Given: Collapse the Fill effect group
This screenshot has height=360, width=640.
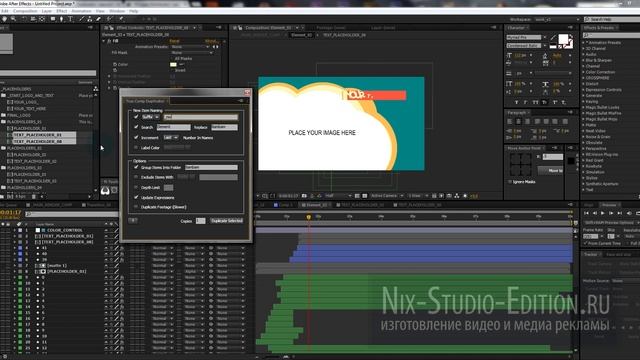Looking at the screenshot, I should (x=104, y=41).
